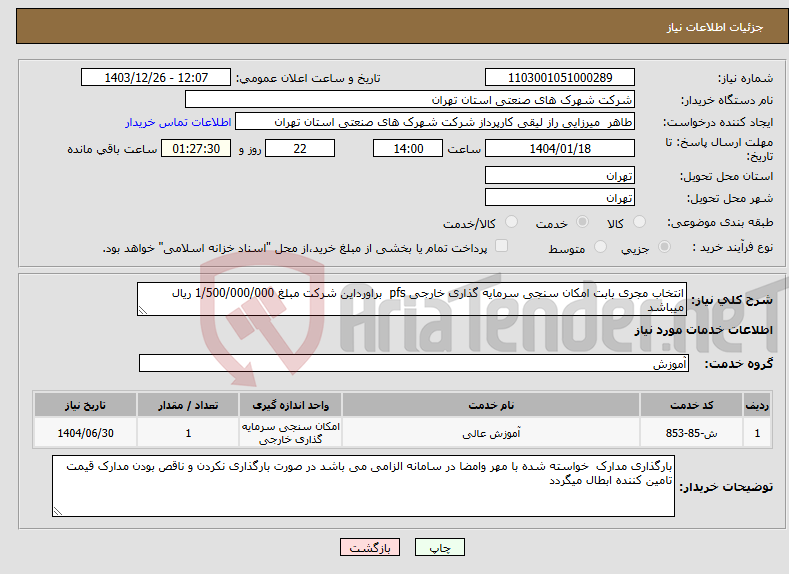Click the نام خدمت column header
789x574 pixels.
pos(491,405)
